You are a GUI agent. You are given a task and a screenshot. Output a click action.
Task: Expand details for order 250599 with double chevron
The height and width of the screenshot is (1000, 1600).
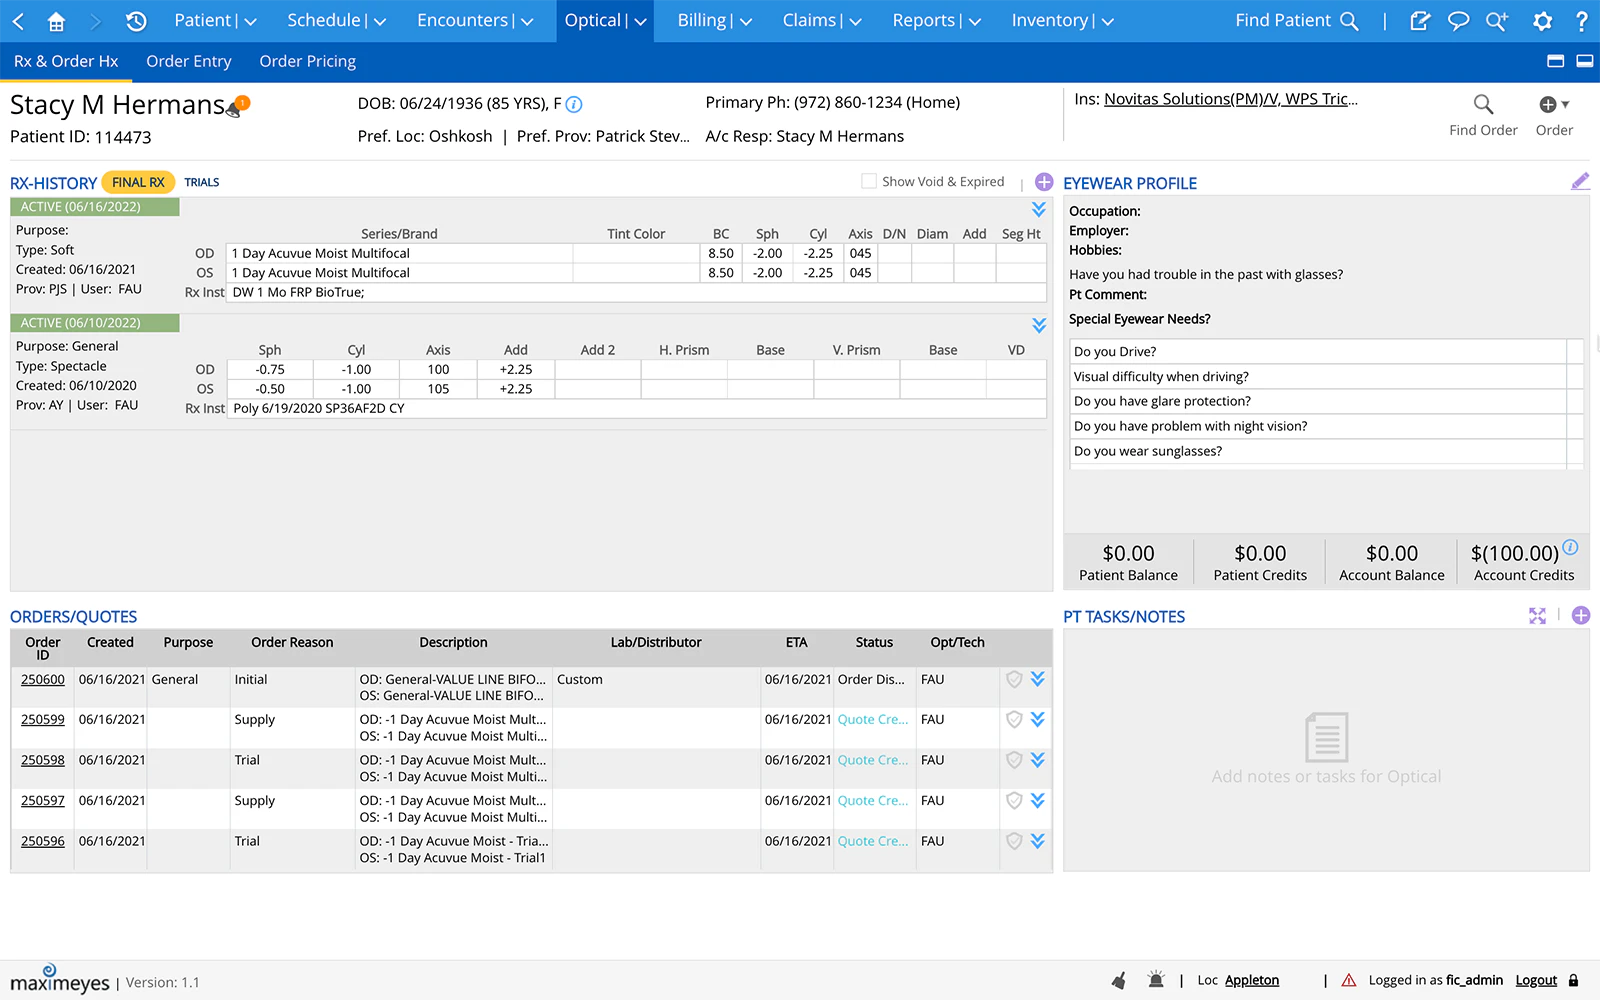point(1038,719)
